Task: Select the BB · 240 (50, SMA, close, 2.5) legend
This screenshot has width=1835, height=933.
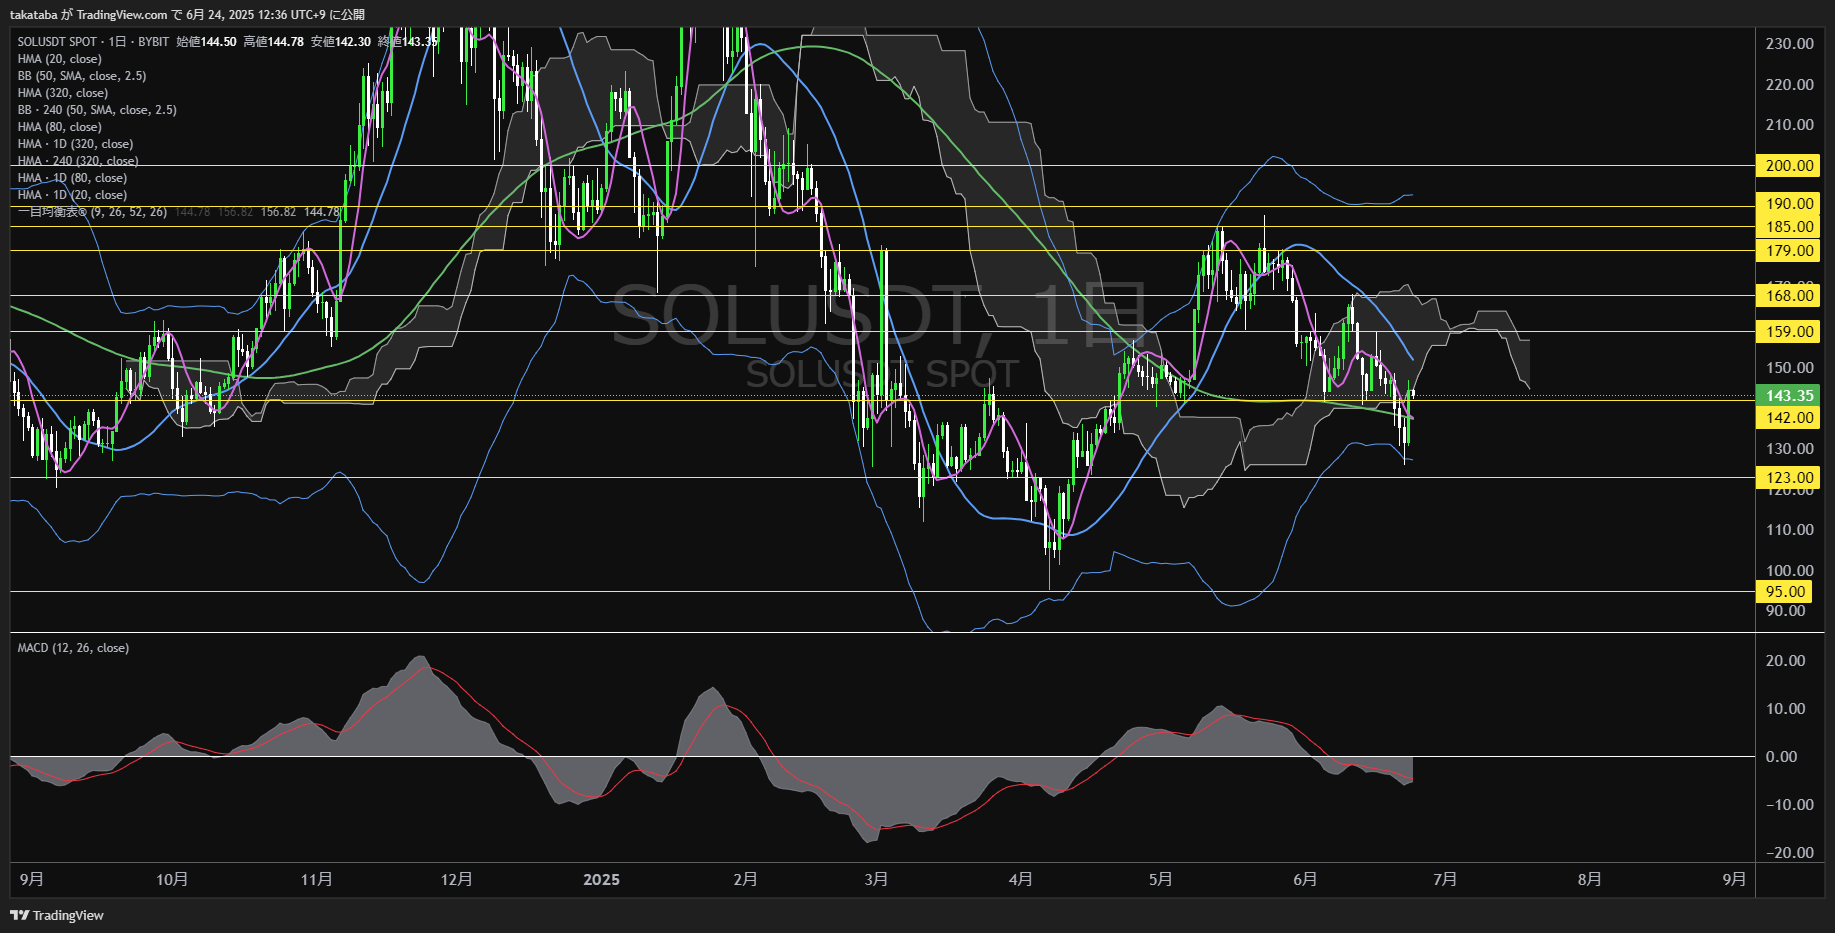Action: 97,110
